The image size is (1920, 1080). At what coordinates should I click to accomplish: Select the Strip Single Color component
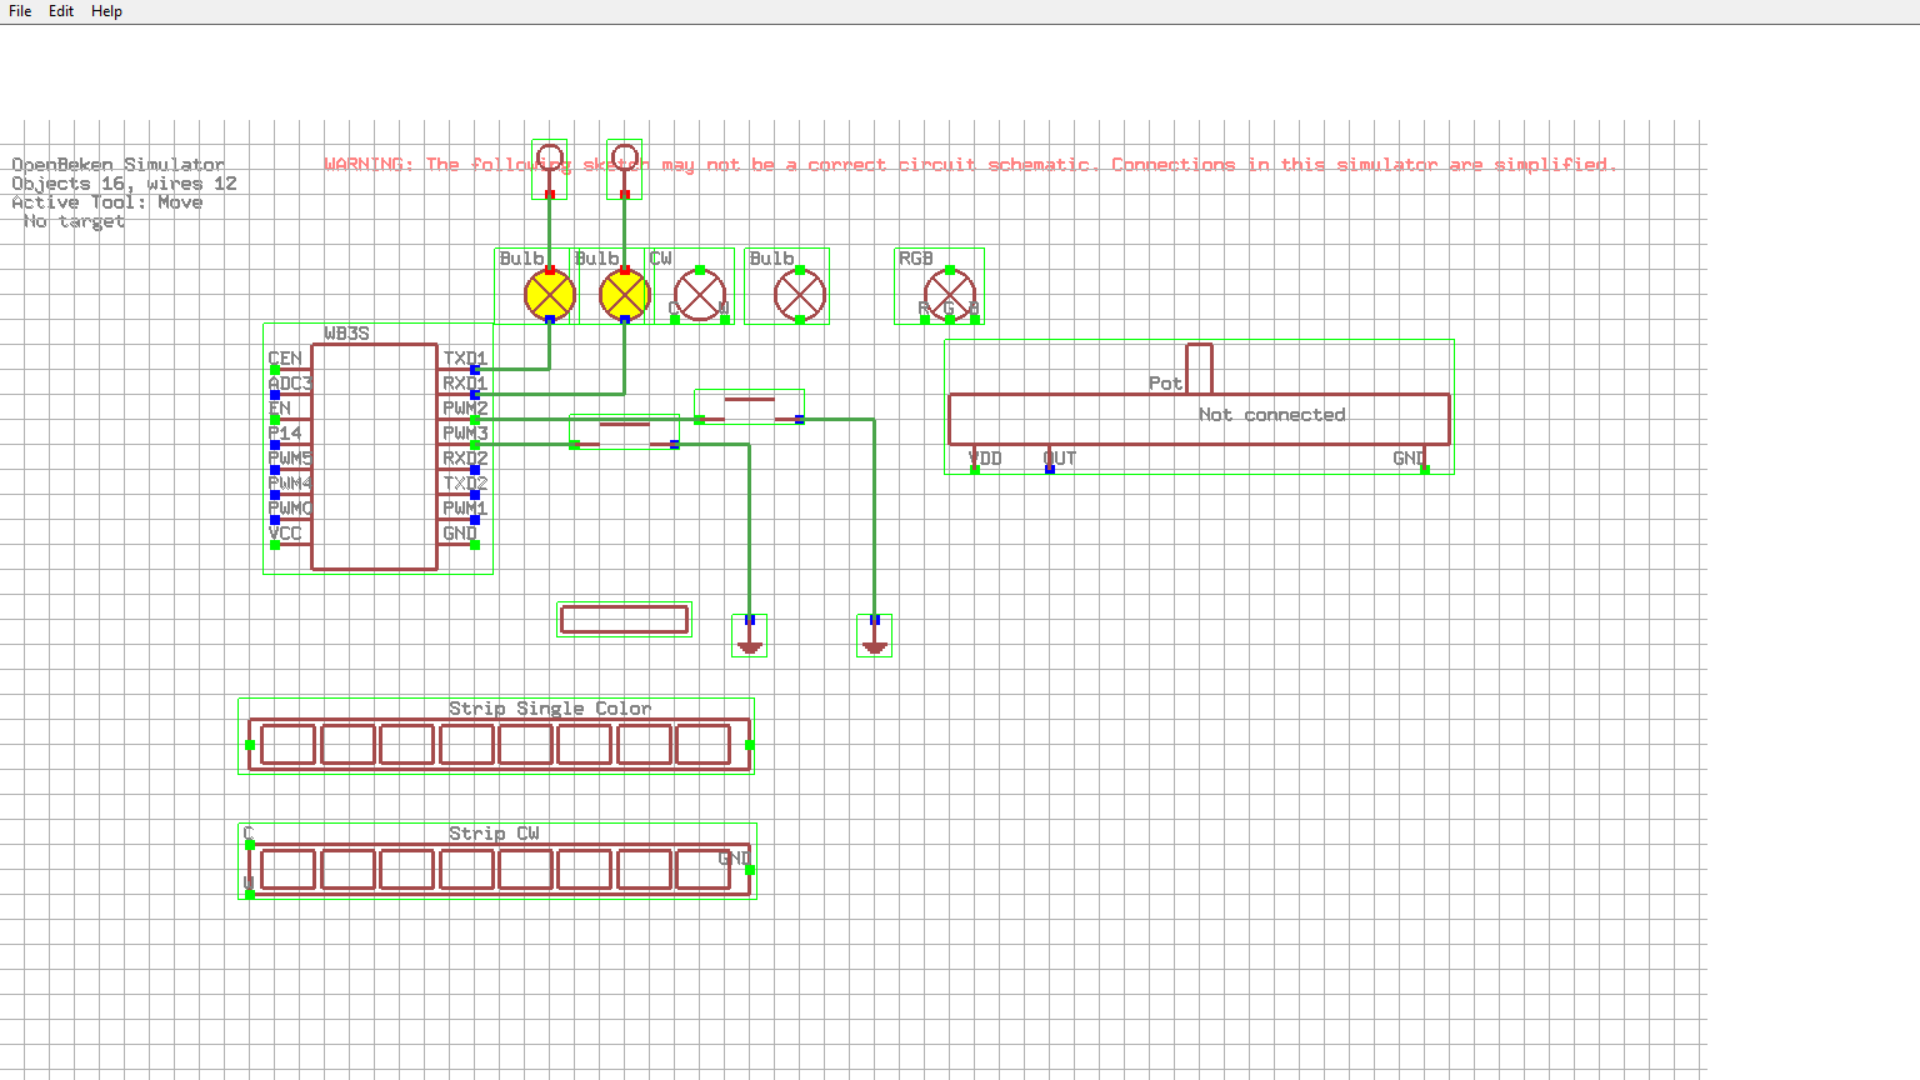[497, 740]
